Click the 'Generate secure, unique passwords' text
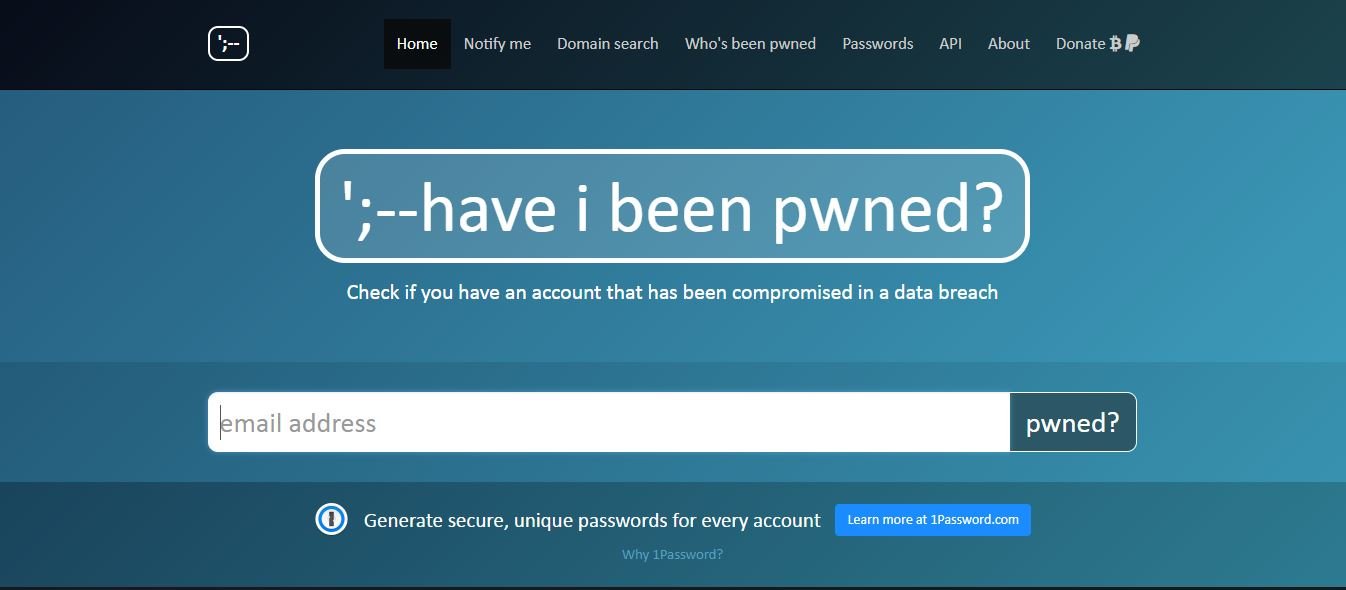Screen dimensions: 1346x590 point(592,520)
